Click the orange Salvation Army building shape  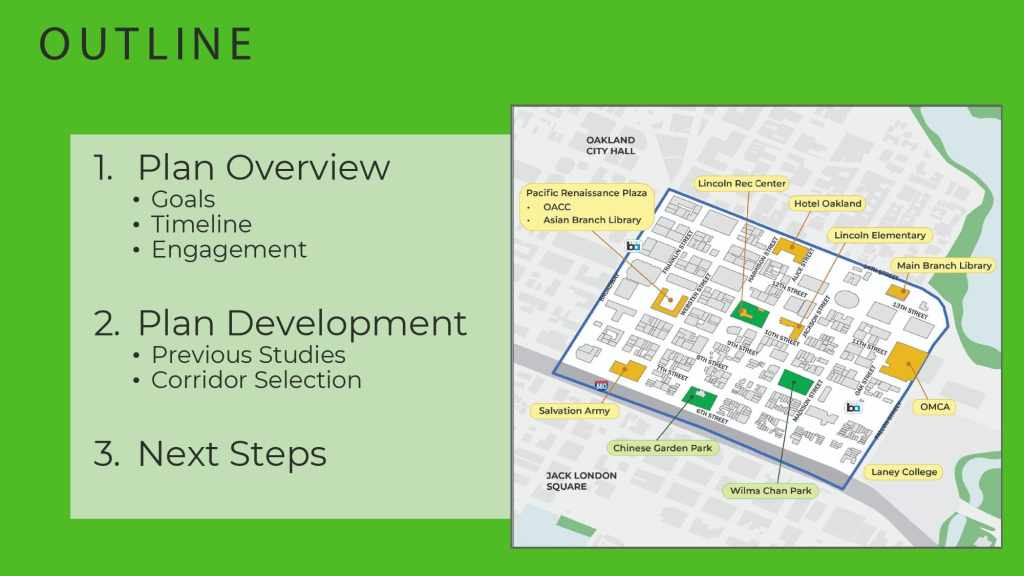(x=627, y=371)
